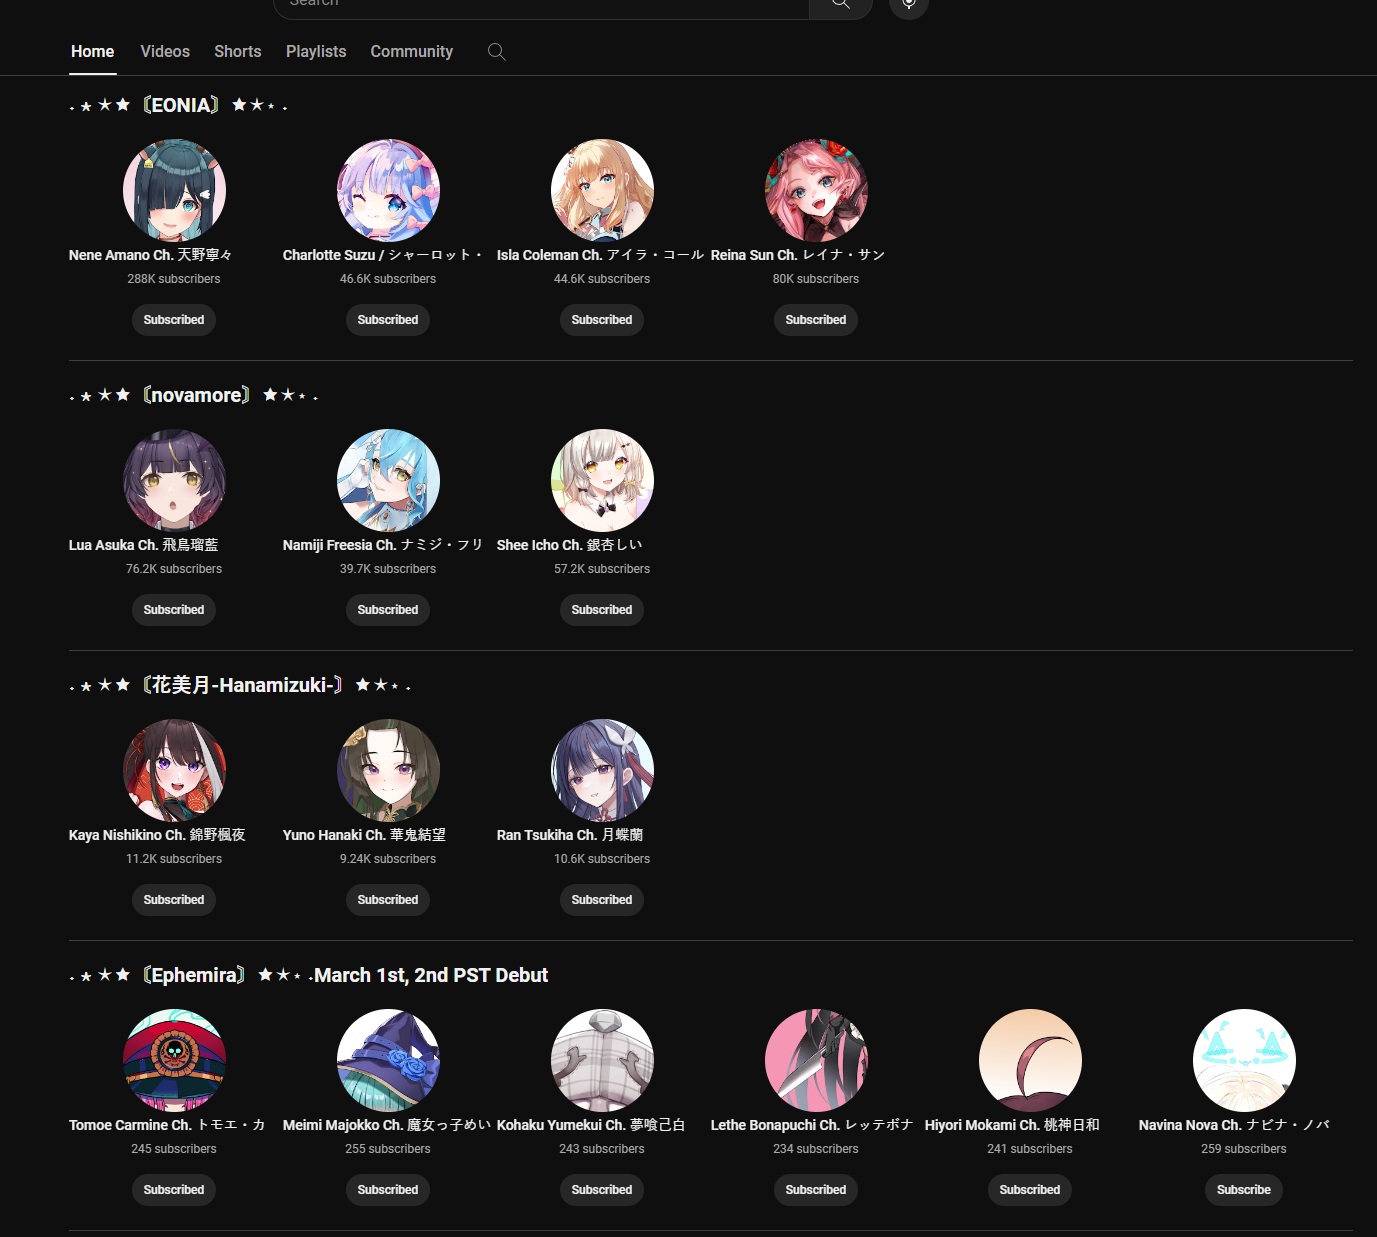Activate voice search microphone icon
The height and width of the screenshot is (1237, 1377).
(909, 5)
